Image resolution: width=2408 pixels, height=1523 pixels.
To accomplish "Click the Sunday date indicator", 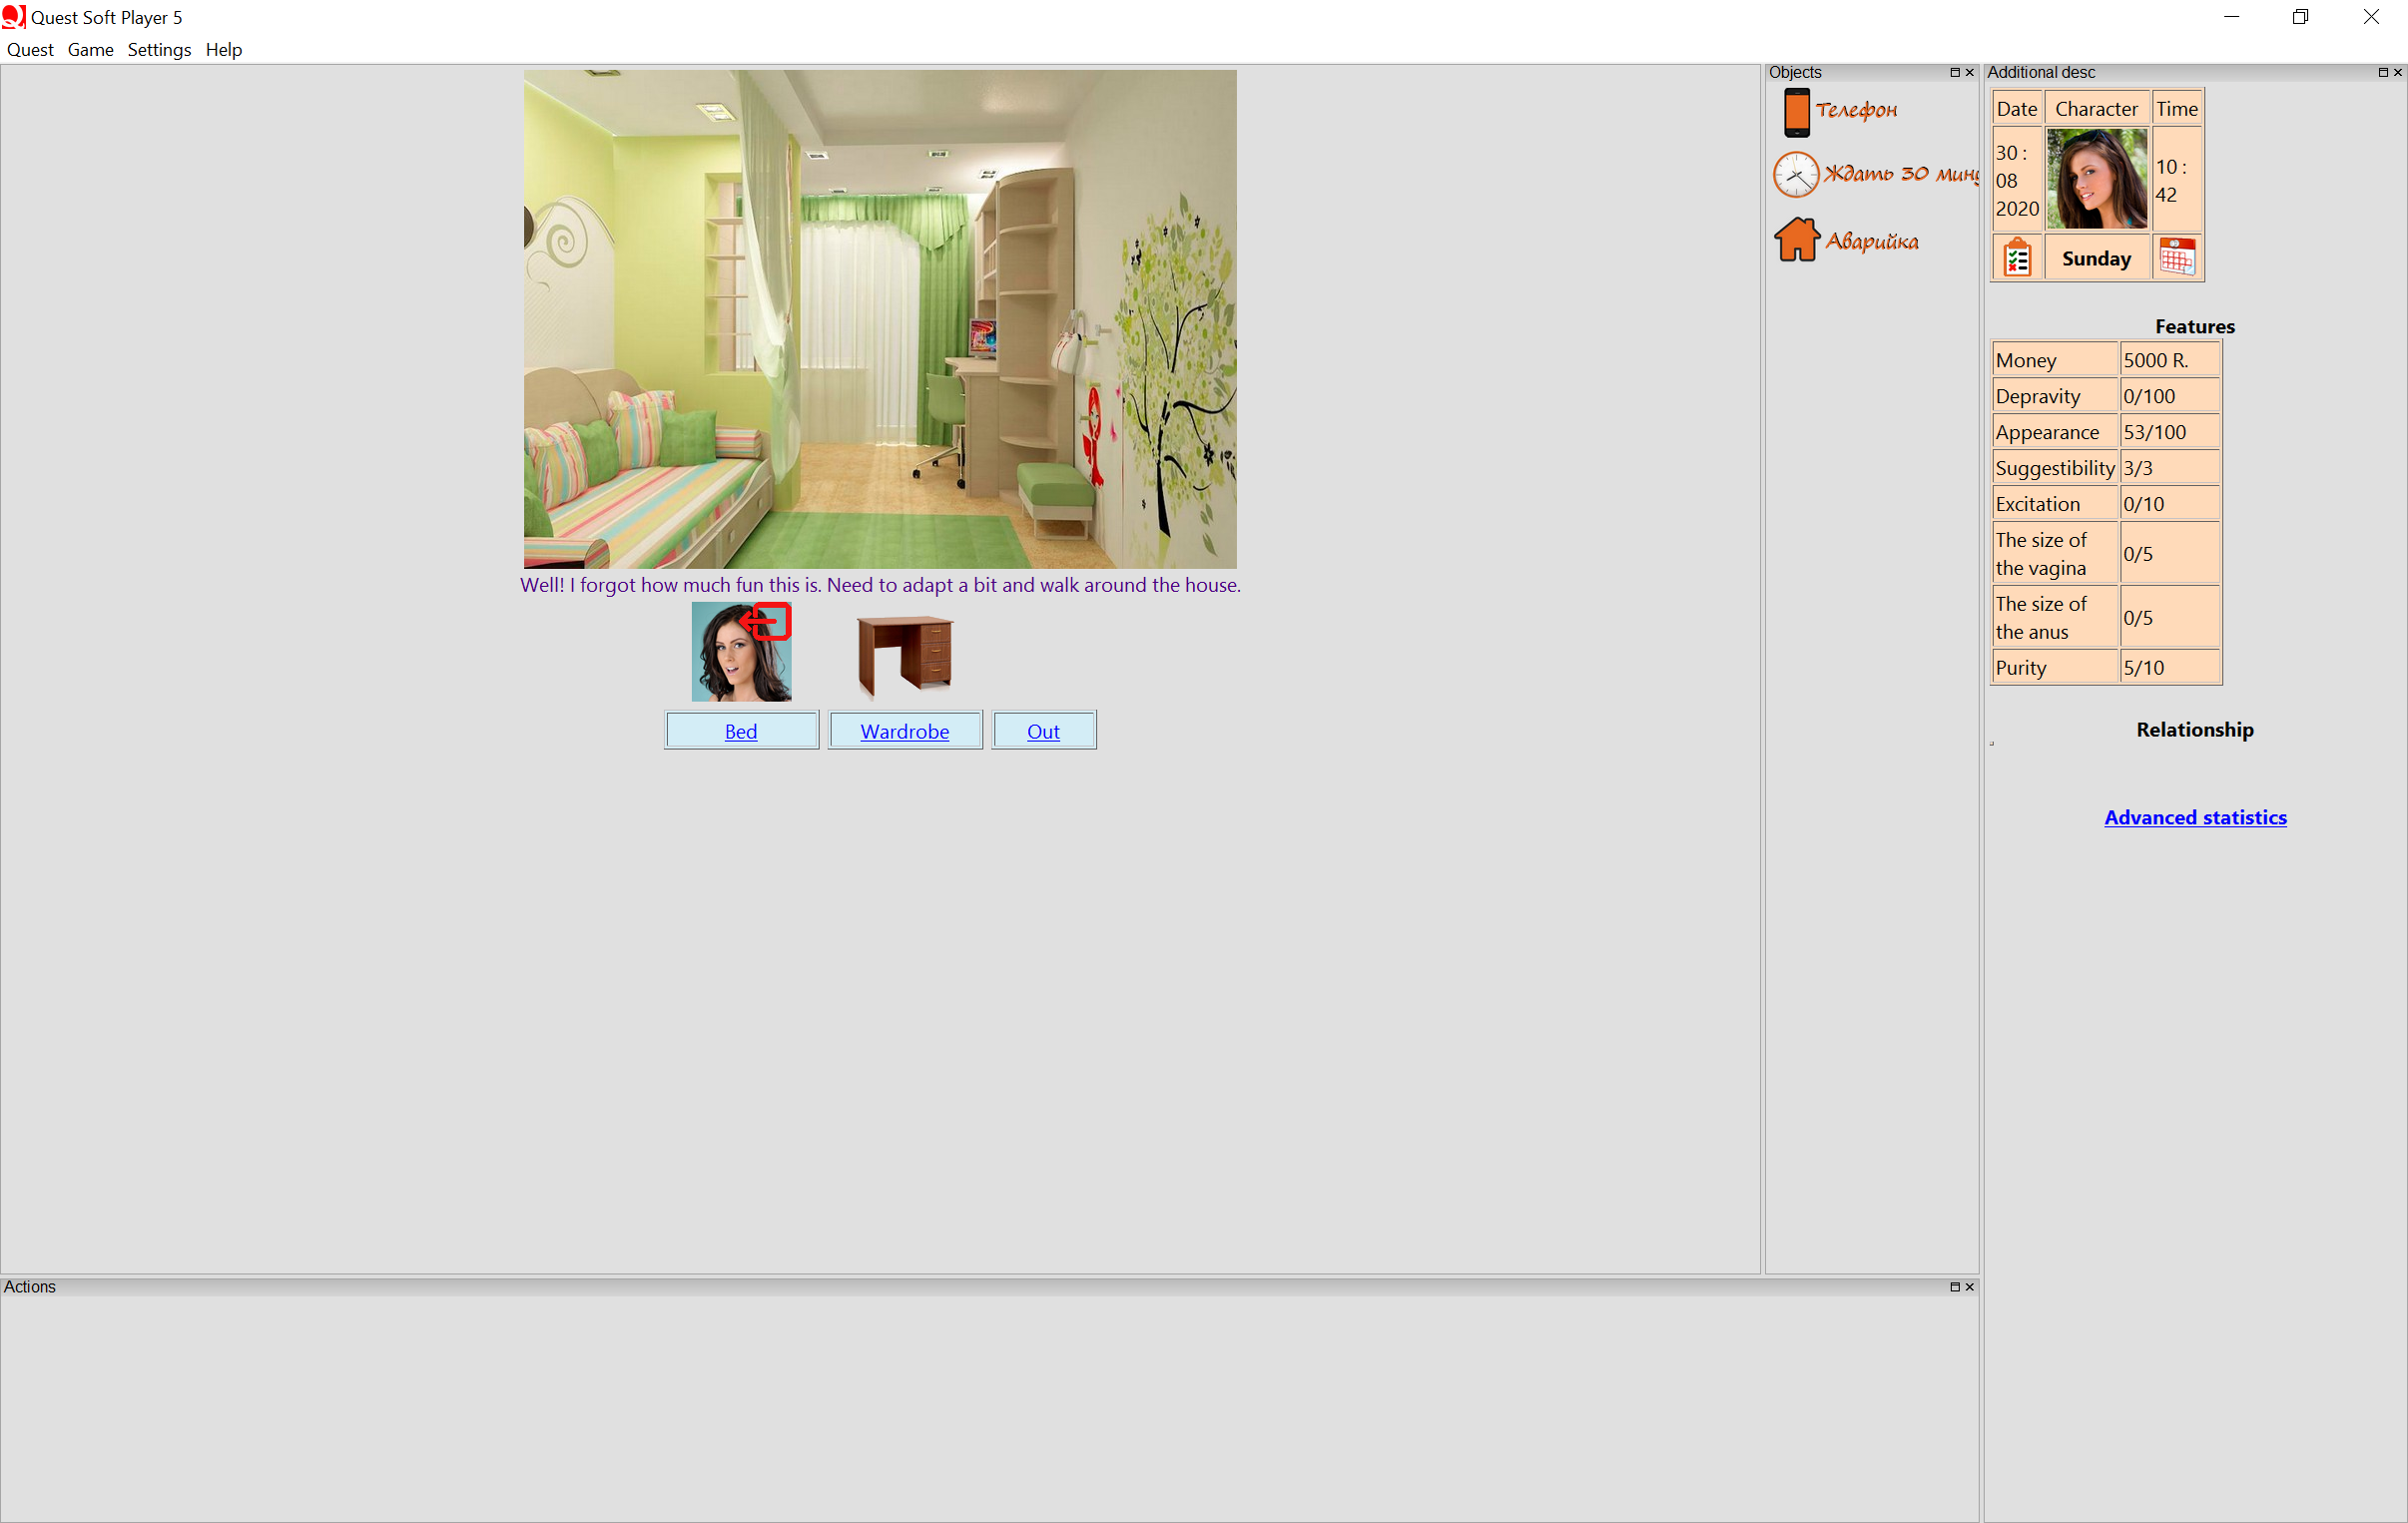I will pos(2098,257).
